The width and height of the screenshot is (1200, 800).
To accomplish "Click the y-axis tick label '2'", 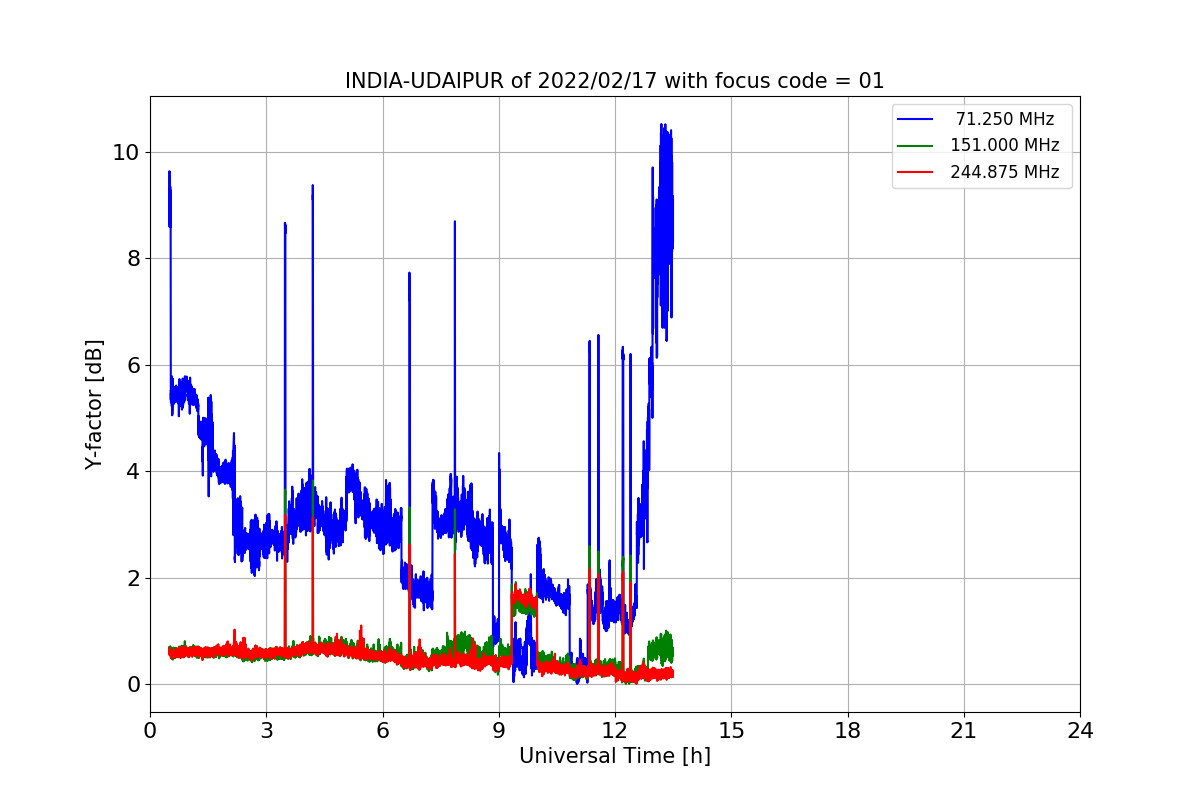I will 132,578.
